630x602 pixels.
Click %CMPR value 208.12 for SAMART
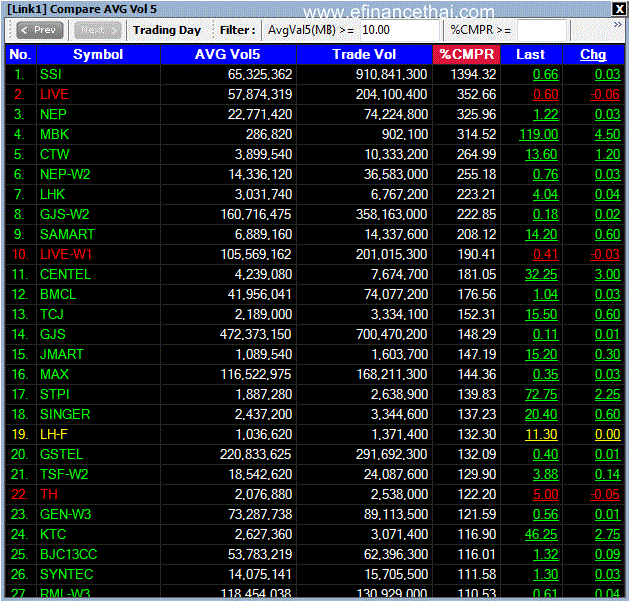pos(477,234)
